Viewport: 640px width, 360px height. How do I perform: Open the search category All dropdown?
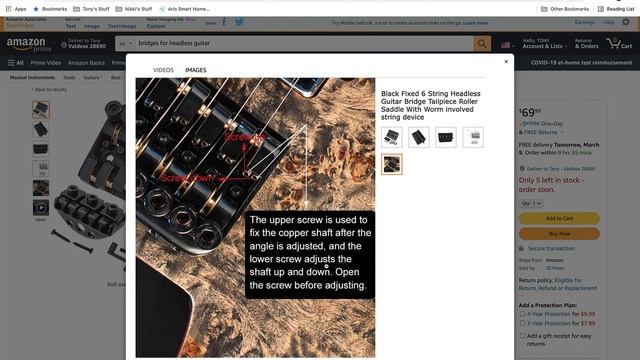tap(125, 43)
